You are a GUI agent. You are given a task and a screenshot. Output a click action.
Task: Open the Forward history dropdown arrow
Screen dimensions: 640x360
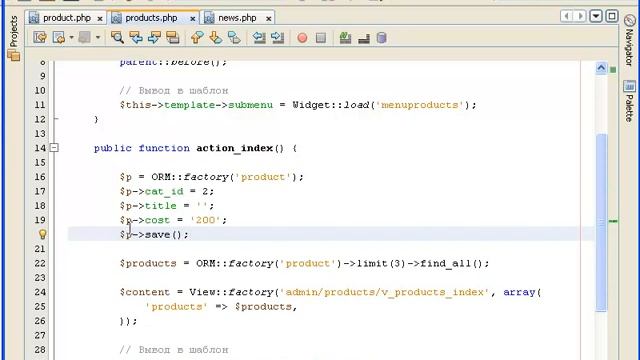click(x=98, y=38)
